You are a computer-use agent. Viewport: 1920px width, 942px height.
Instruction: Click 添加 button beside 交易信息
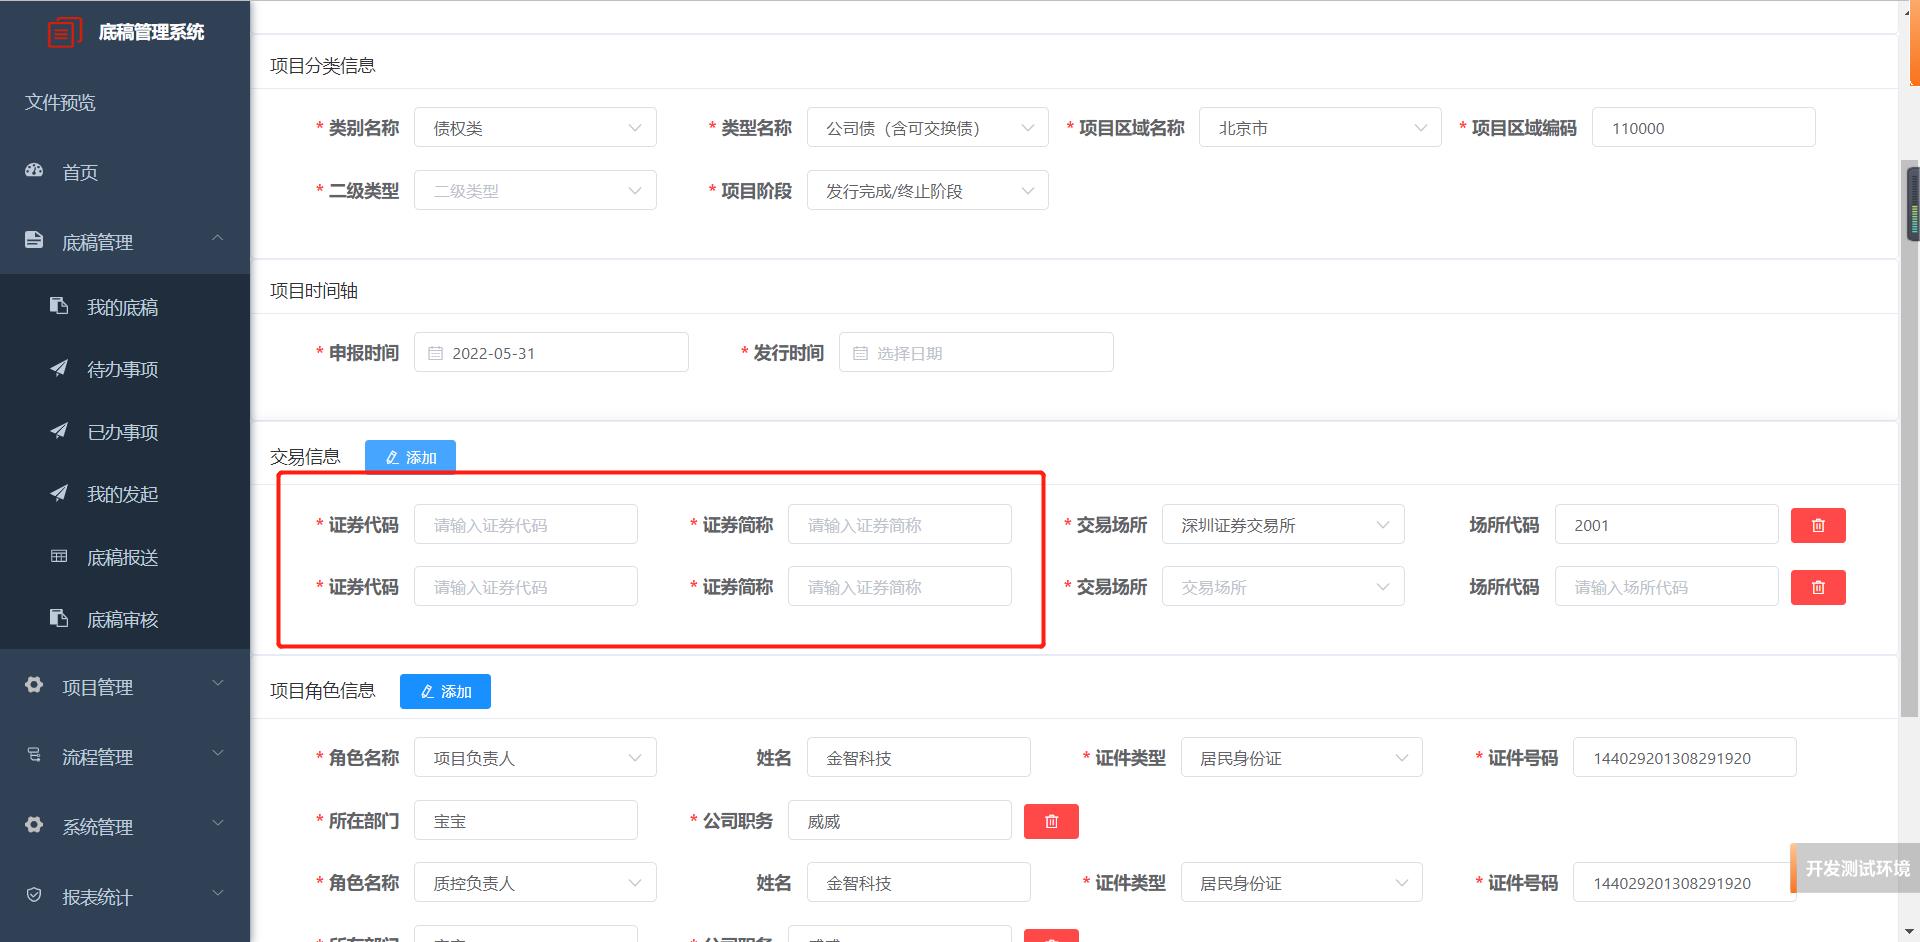point(410,457)
